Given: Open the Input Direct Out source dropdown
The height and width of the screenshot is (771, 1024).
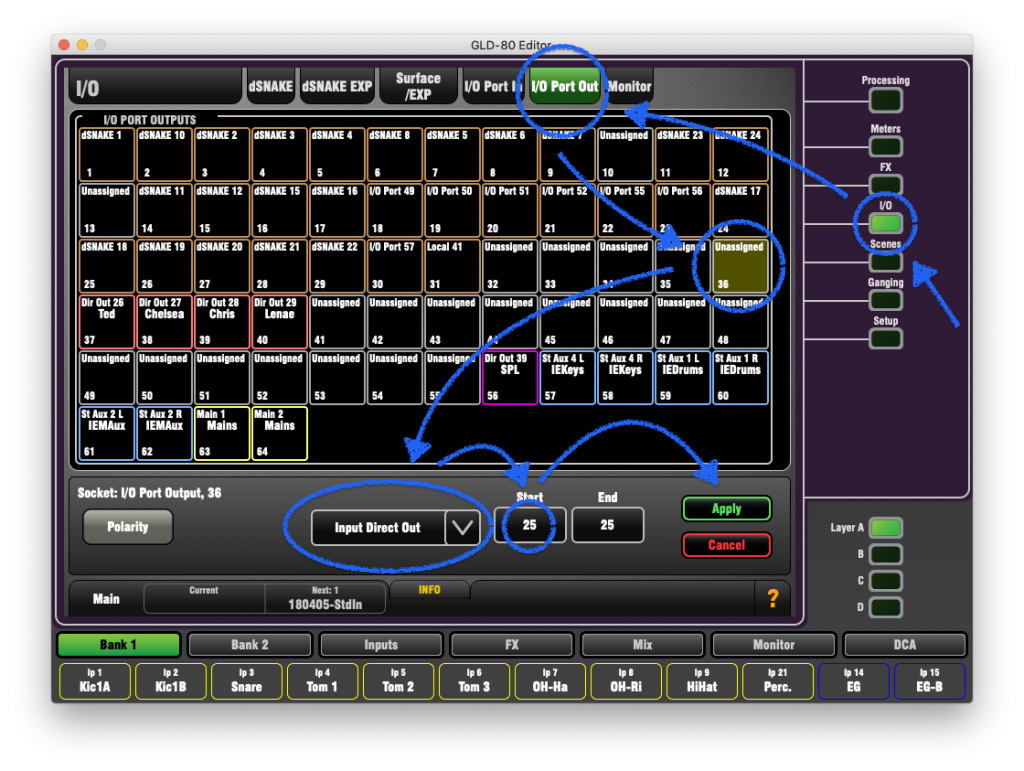Looking at the screenshot, I should (396, 527).
